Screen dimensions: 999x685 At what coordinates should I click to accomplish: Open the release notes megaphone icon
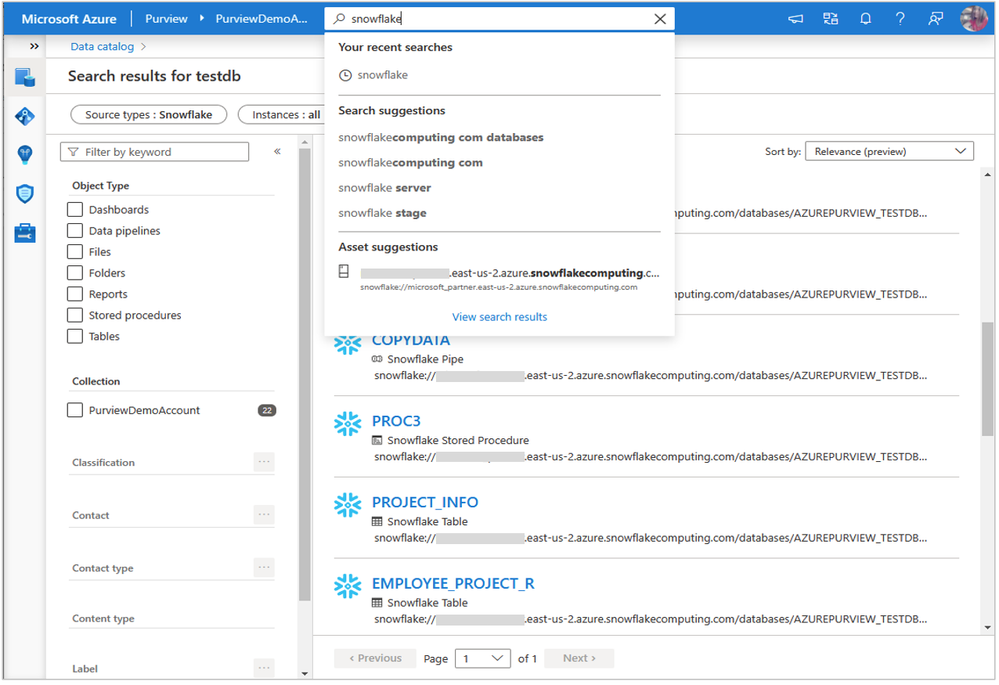pyautogui.click(x=796, y=19)
